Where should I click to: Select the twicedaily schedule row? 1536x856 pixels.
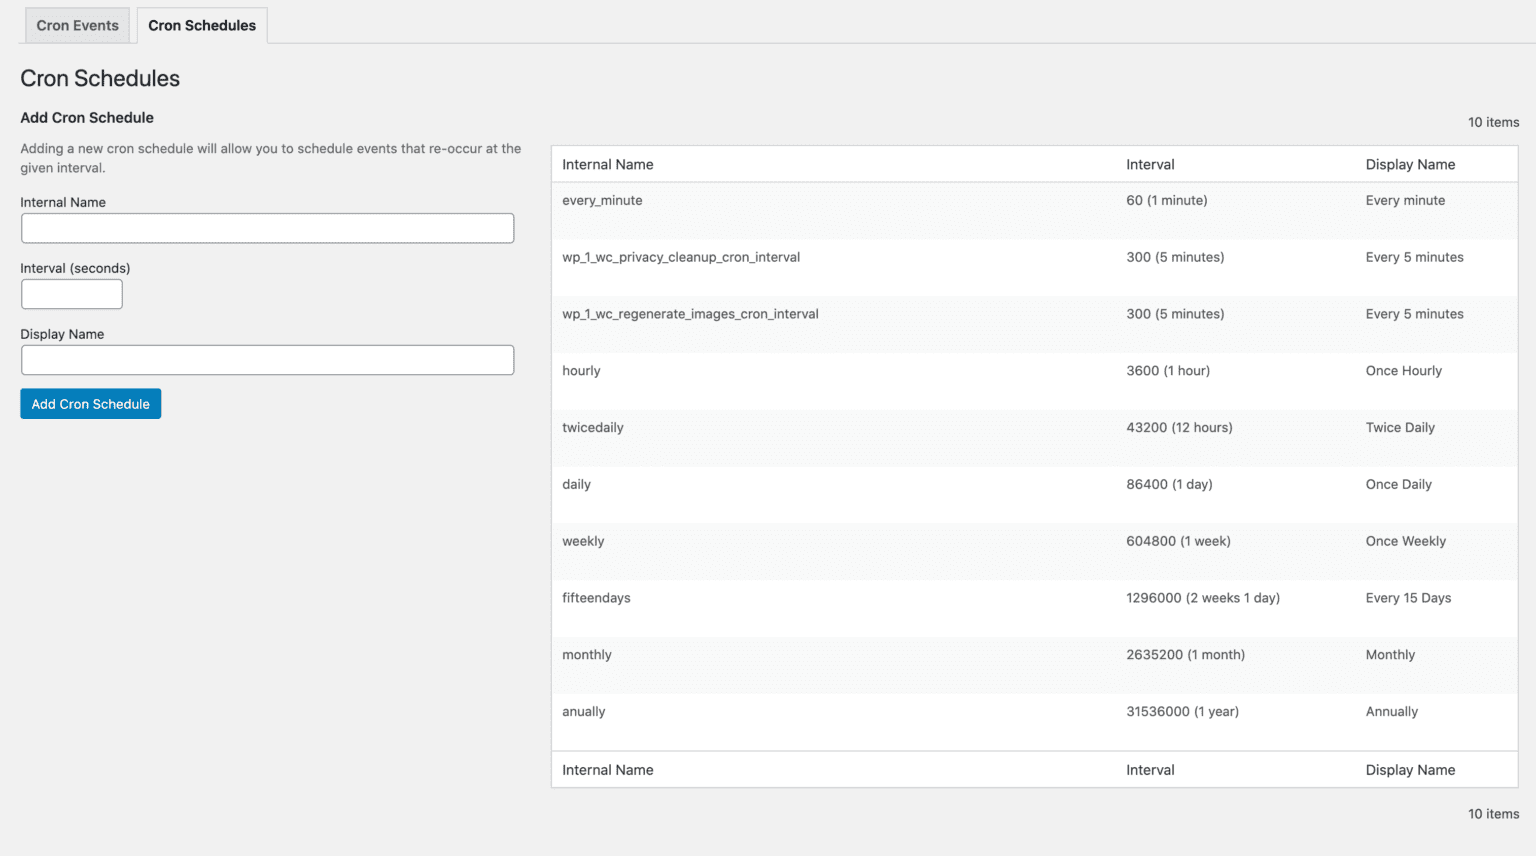coord(593,427)
